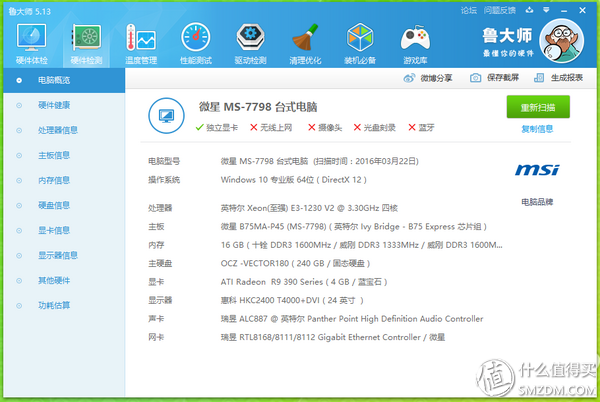Click the 无线上网 status indicator
600x402 pixels.
(x=271, y=128)
